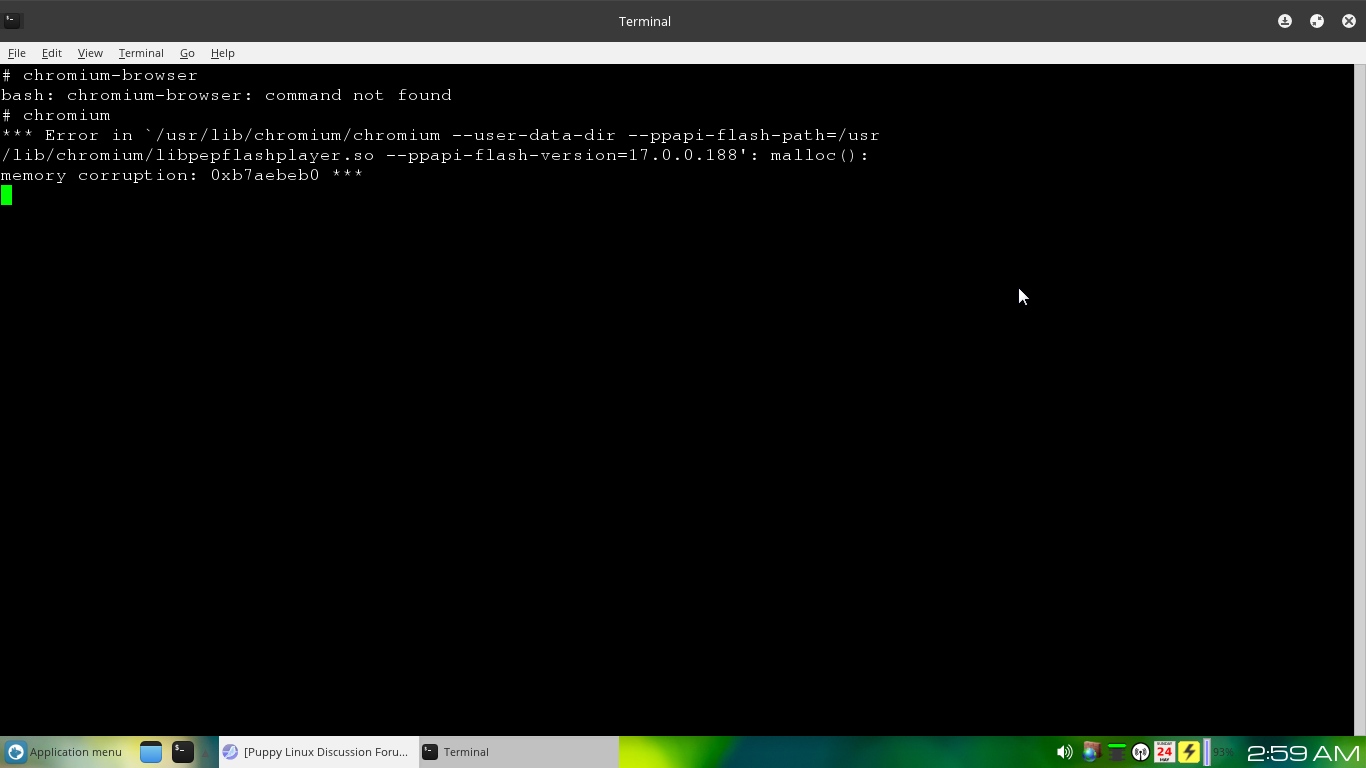Open the Application menu
This screenshot has height=768, width=1366.
[64, 752]
